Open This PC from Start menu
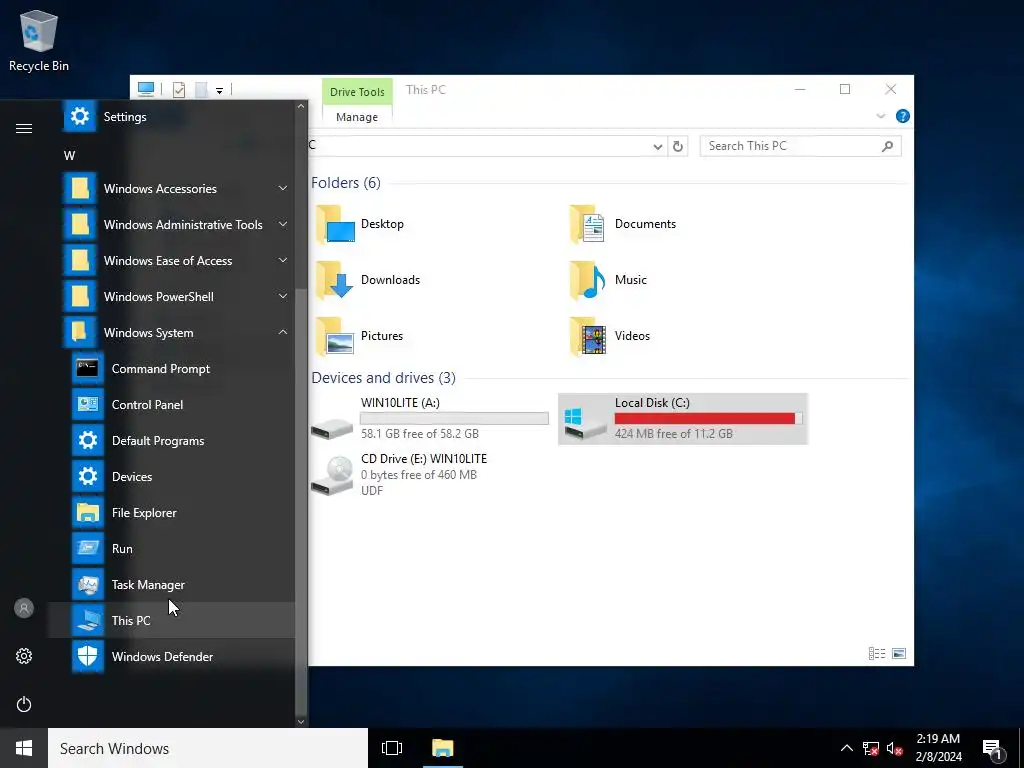1024x768 pixels. (x=172, y=620)
